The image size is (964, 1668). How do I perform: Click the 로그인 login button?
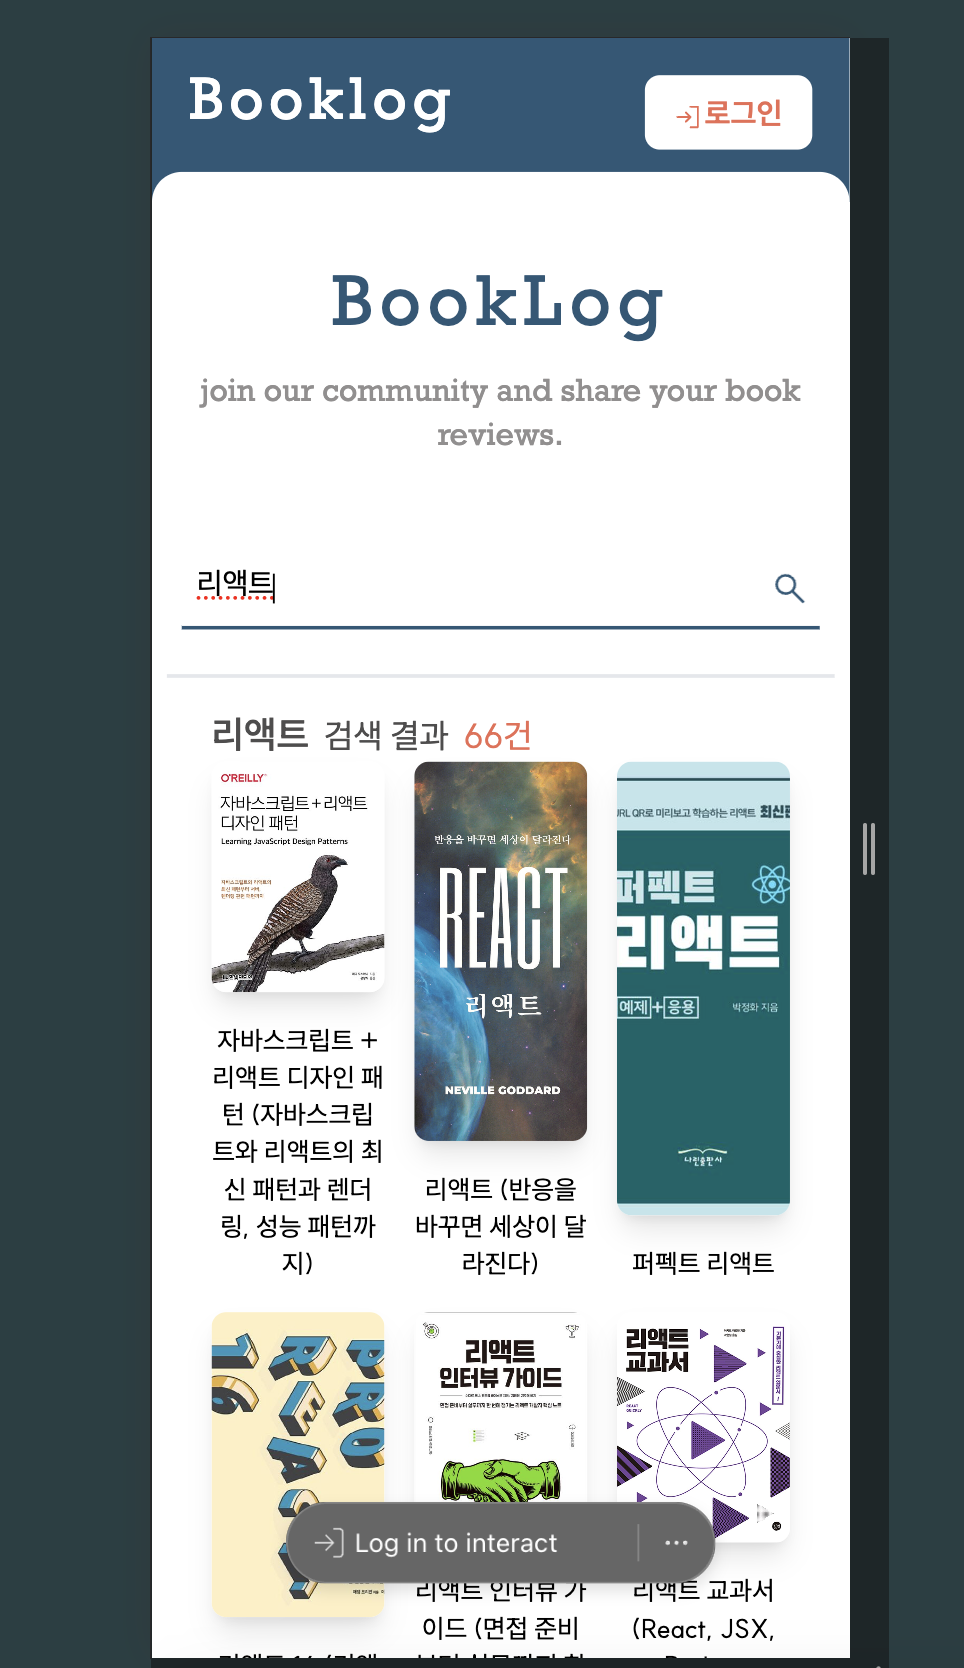[x=728, y=112]
